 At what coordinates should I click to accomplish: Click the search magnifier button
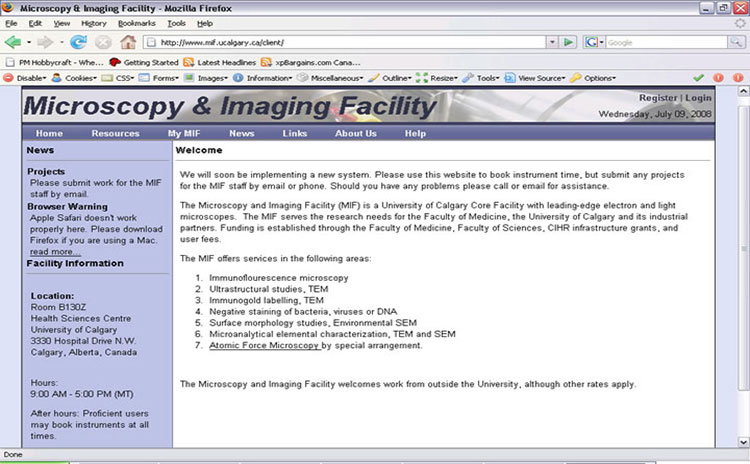[736, 42]
